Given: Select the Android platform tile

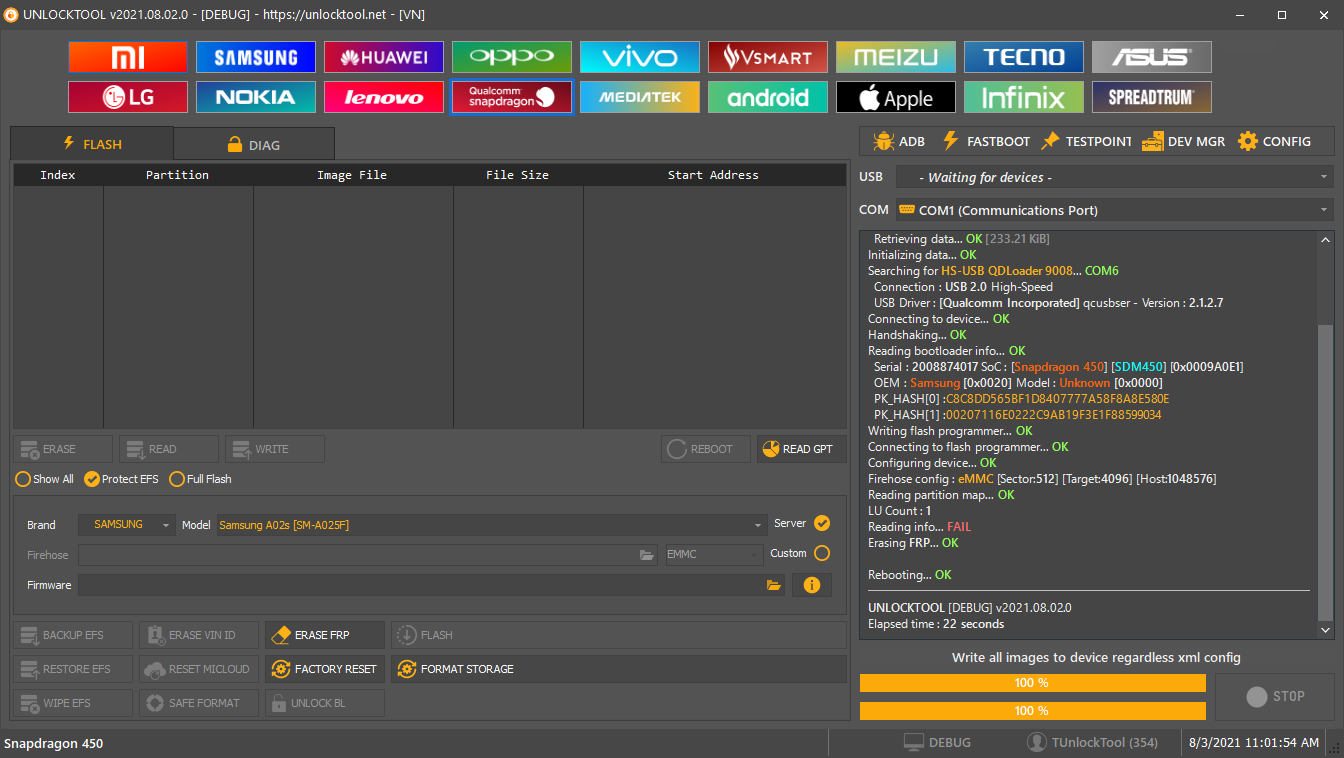Looking at the screenshot, I should coord(768,97).
